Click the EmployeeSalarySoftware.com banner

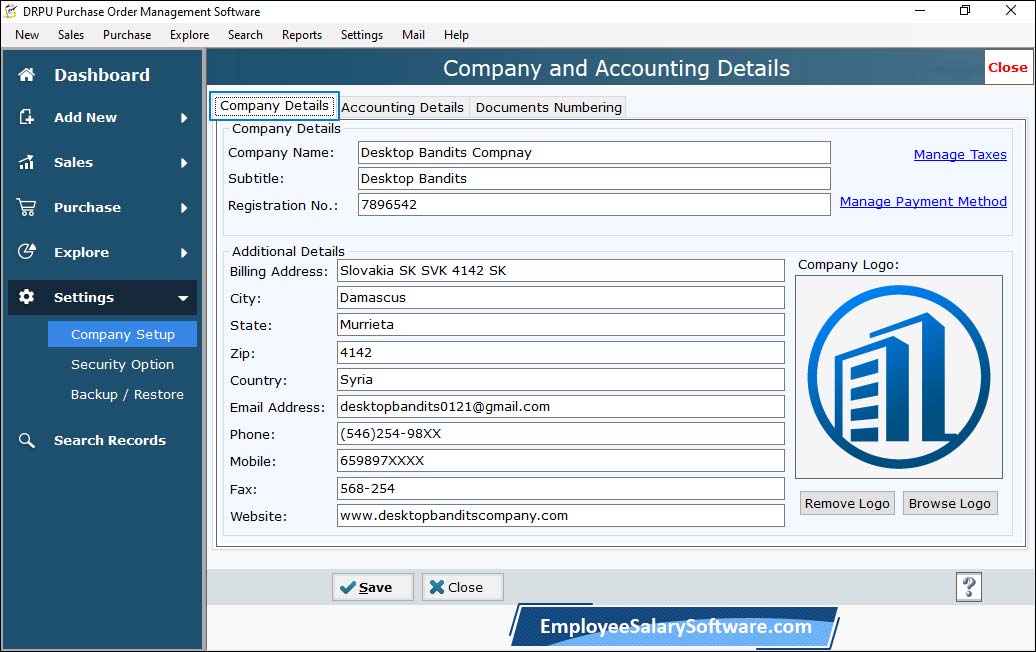(x=675, y=626)
